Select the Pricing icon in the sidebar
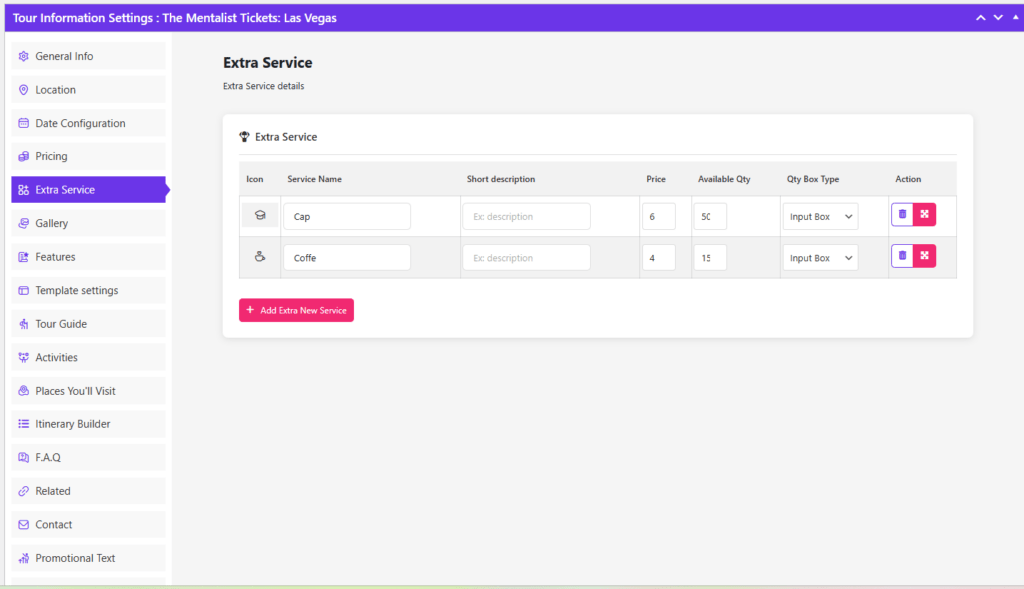Image resolution: width=1024 pixels, height=589 pixels. coord(23,156)
